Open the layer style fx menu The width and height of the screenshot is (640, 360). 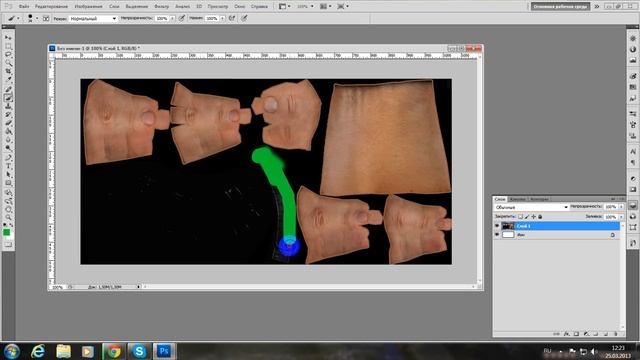tap(567, 334)
